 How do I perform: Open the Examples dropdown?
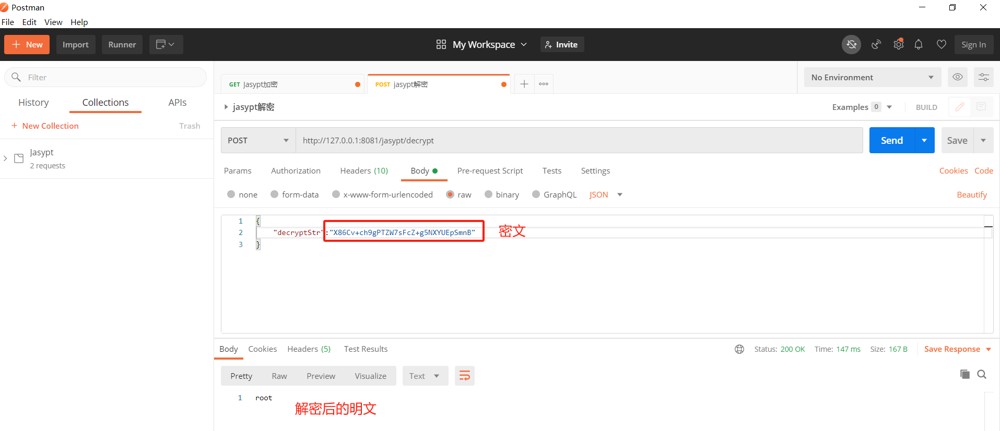click(x=862, y=107)
